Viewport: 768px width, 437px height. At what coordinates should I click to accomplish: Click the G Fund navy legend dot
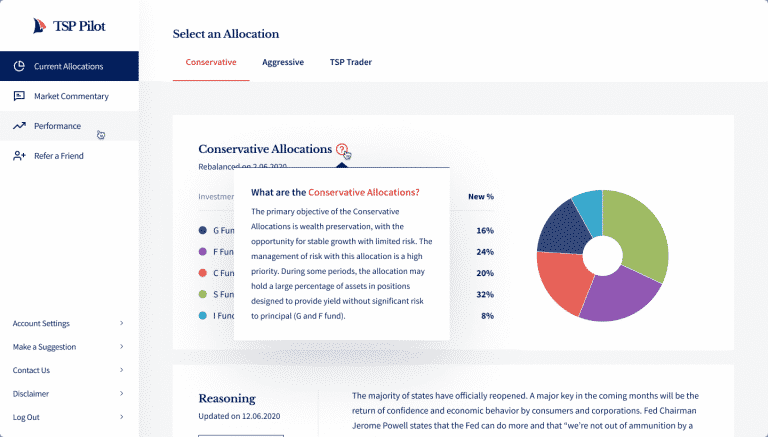[203, 230]
